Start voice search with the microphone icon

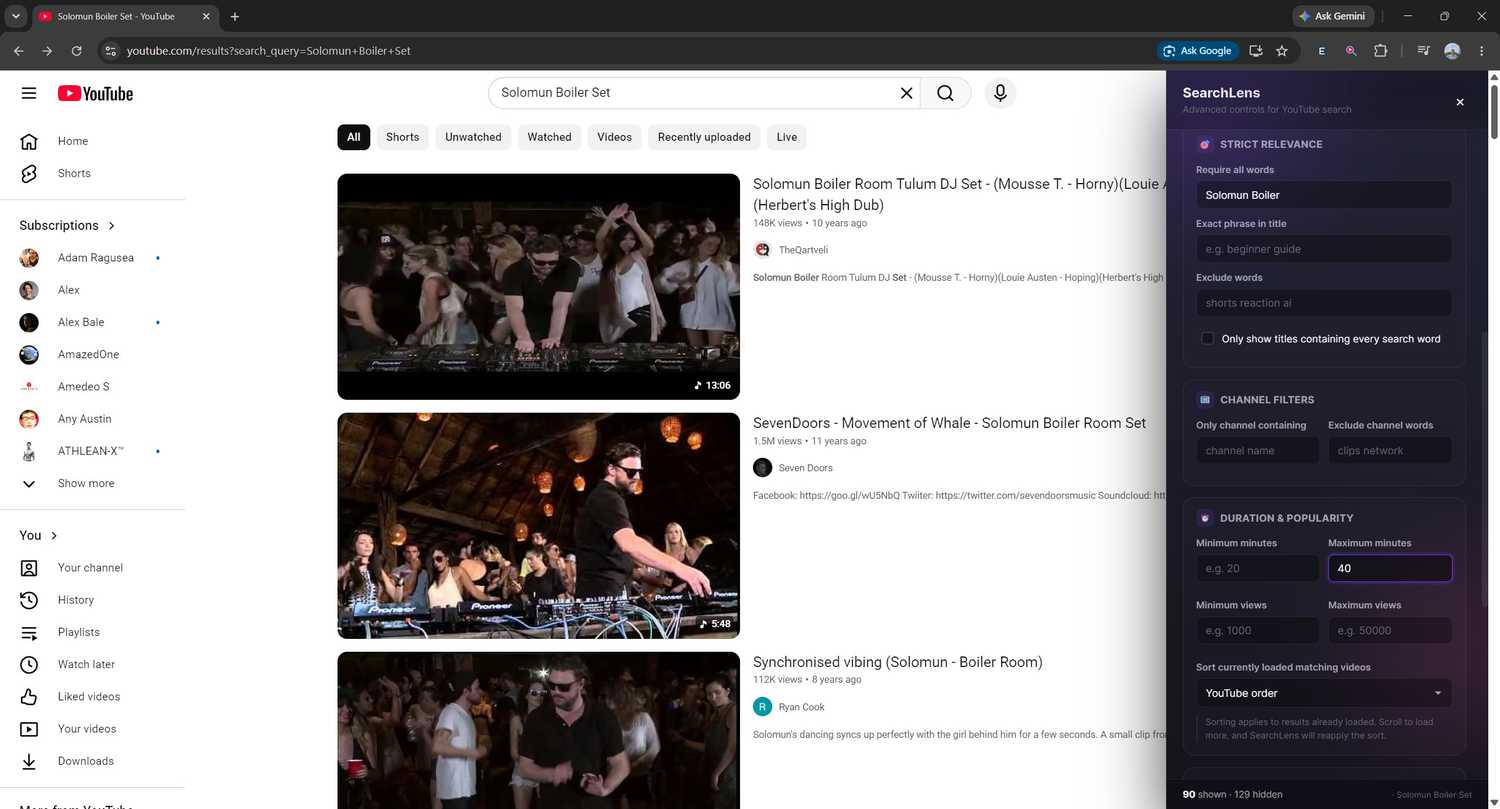(x=999, y=93)
